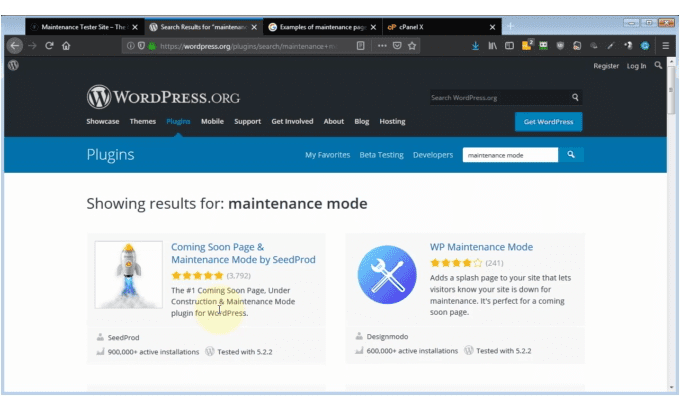Open the Blog menu item
Image resolution: width=680 pixels, height=396 pixels.
362,121
